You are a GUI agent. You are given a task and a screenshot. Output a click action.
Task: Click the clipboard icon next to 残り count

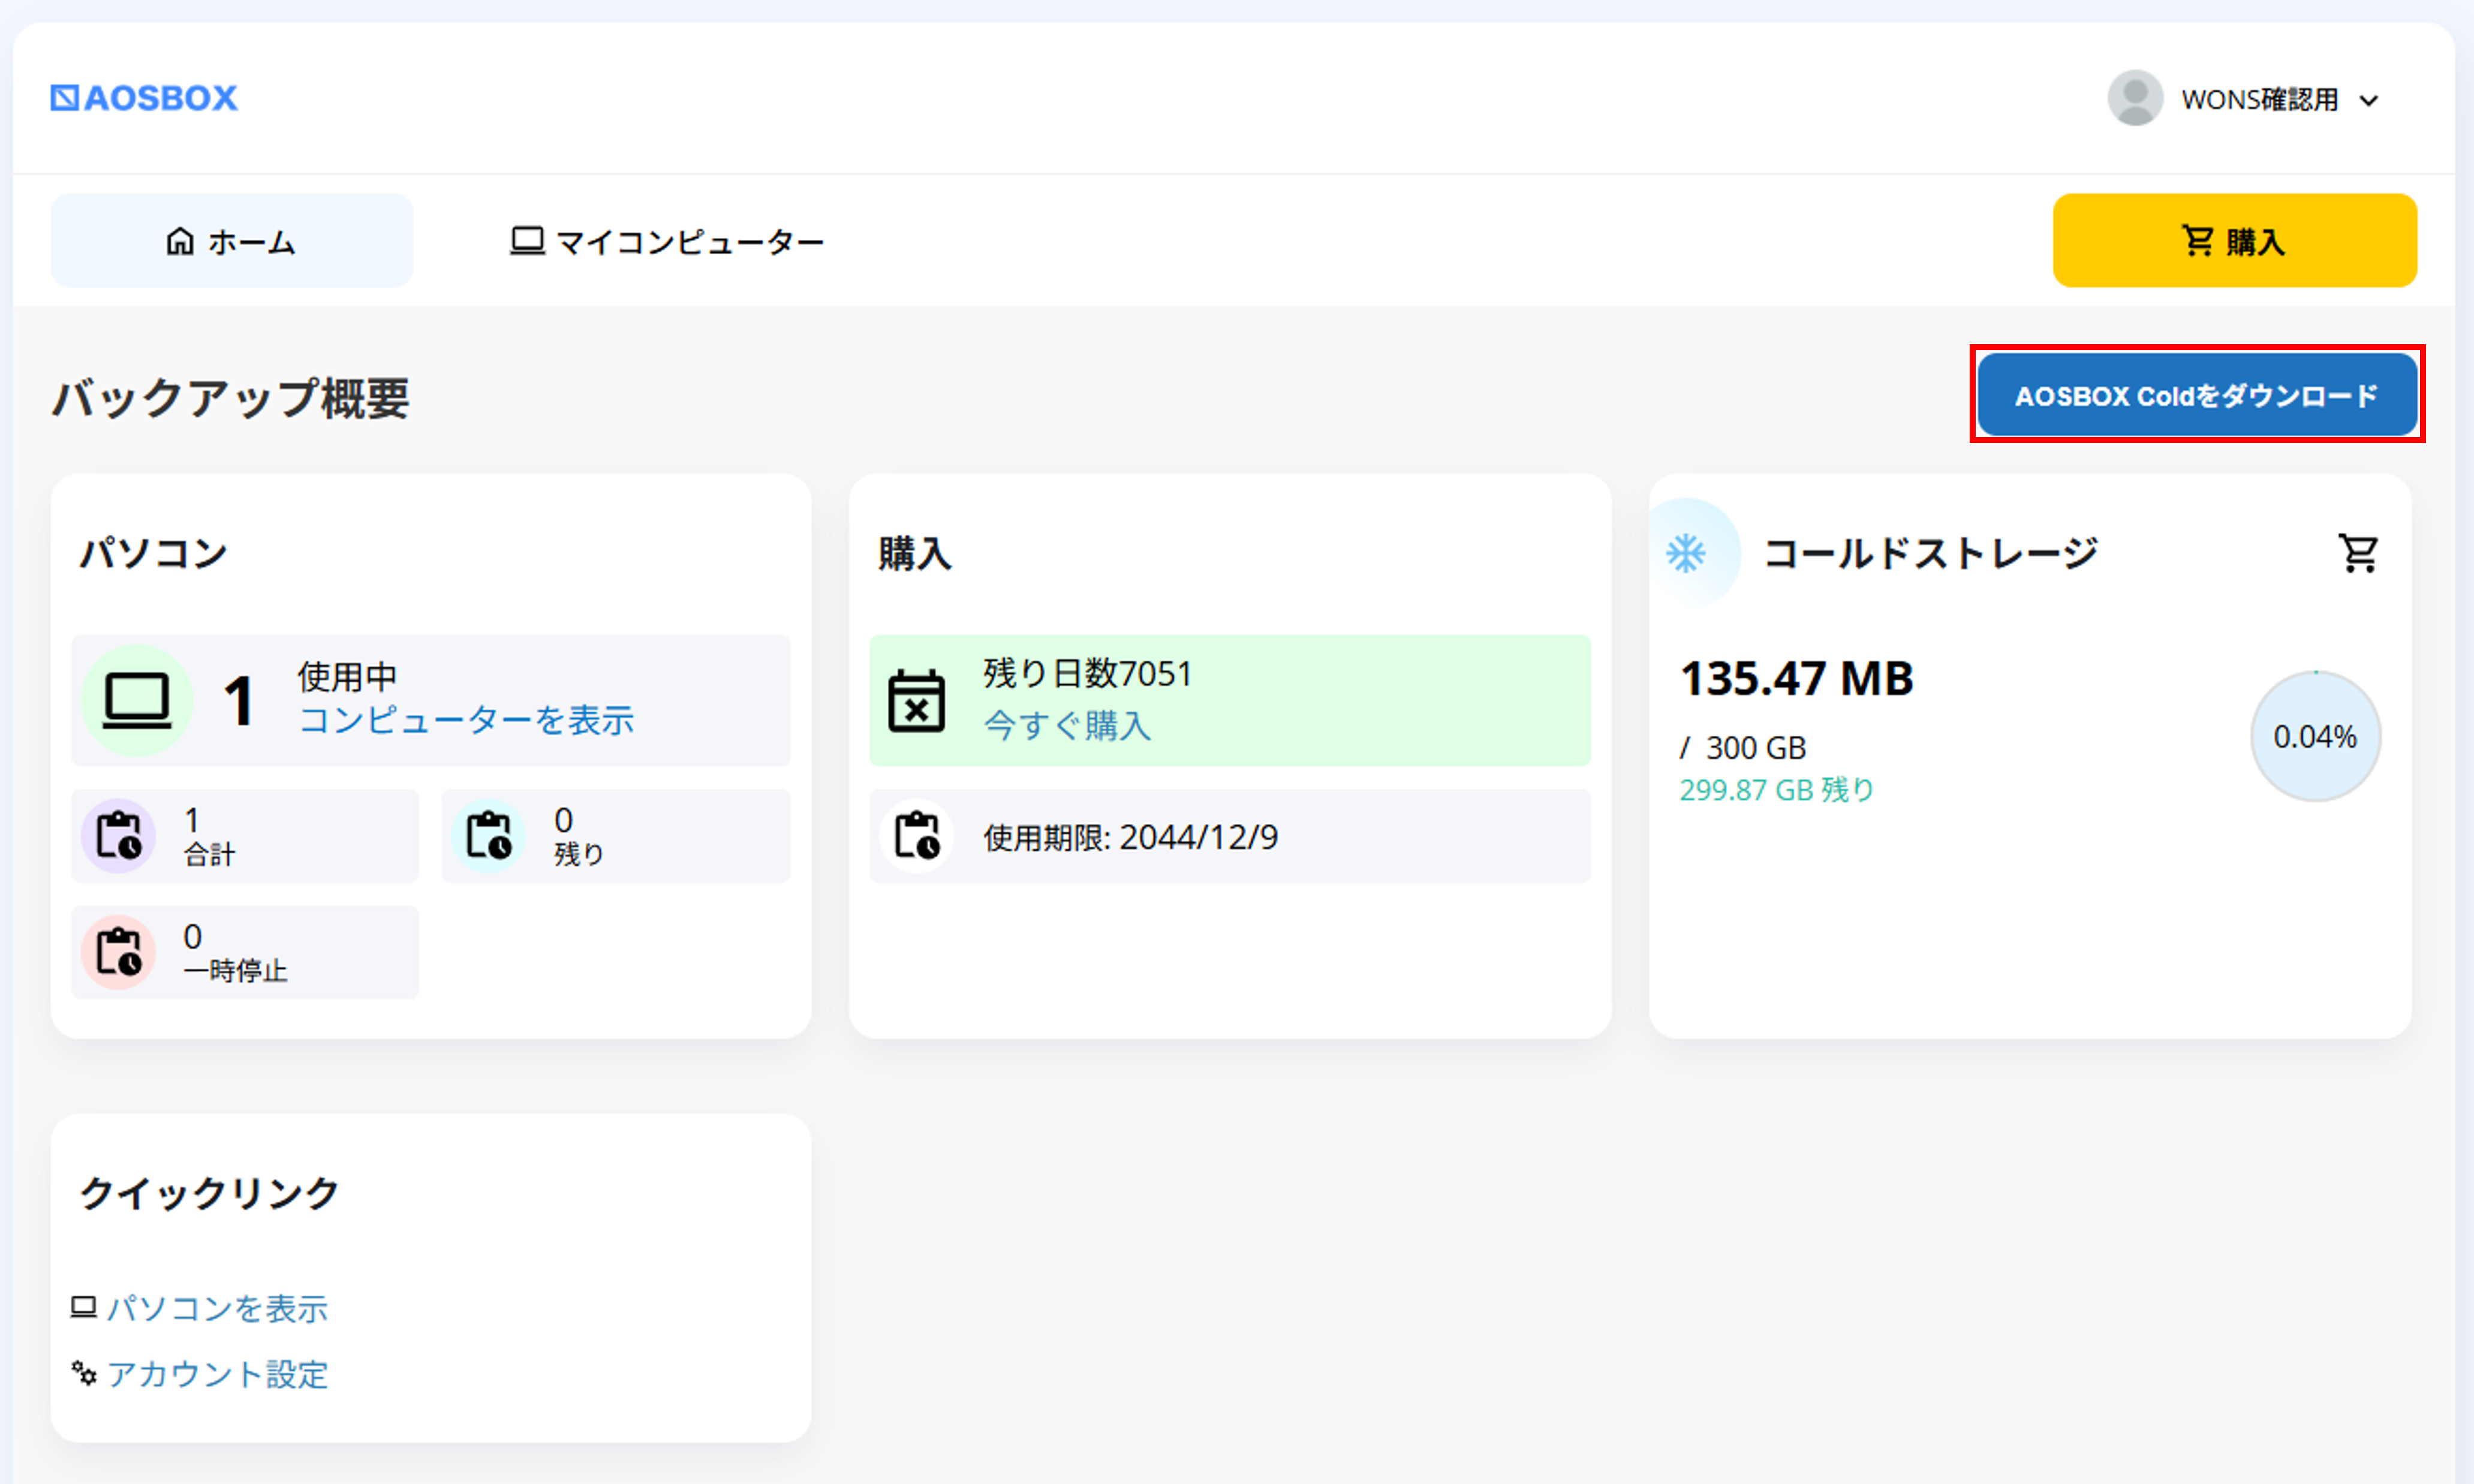488,836
